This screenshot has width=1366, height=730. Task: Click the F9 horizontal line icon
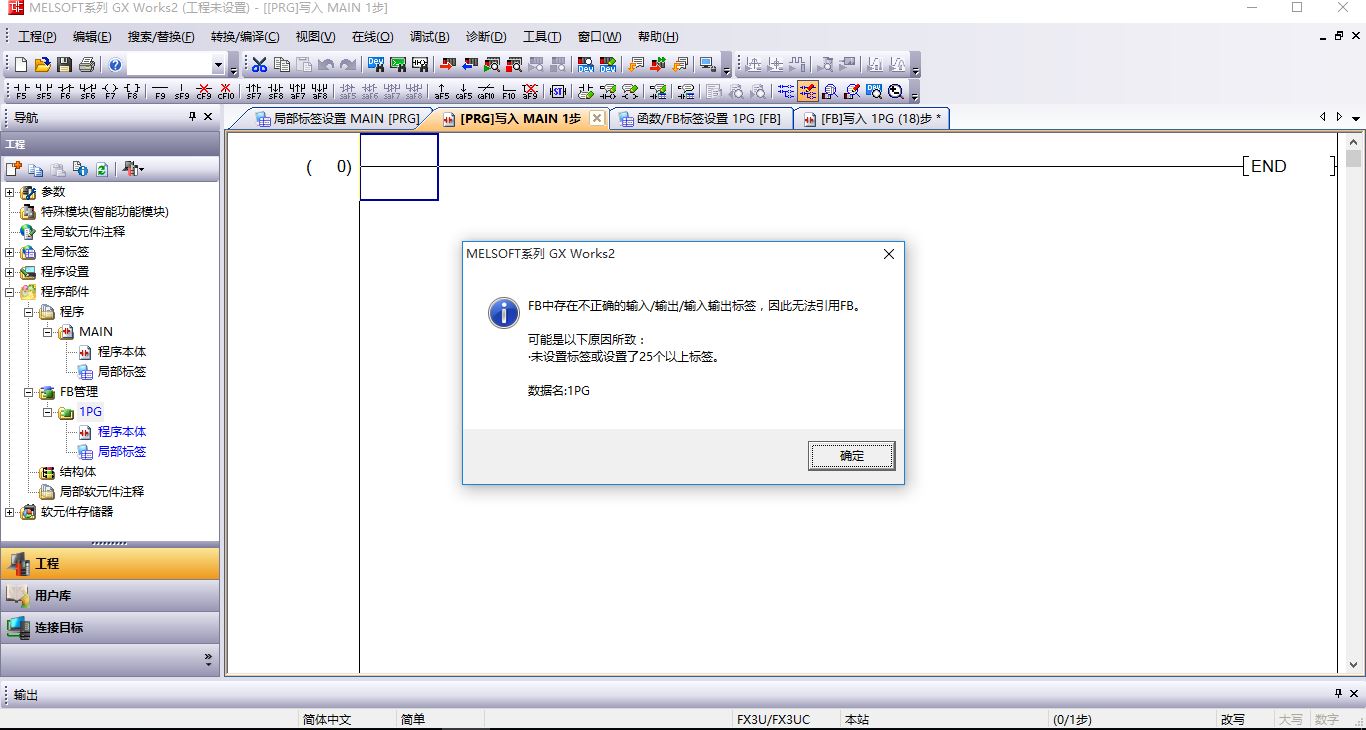159,92
